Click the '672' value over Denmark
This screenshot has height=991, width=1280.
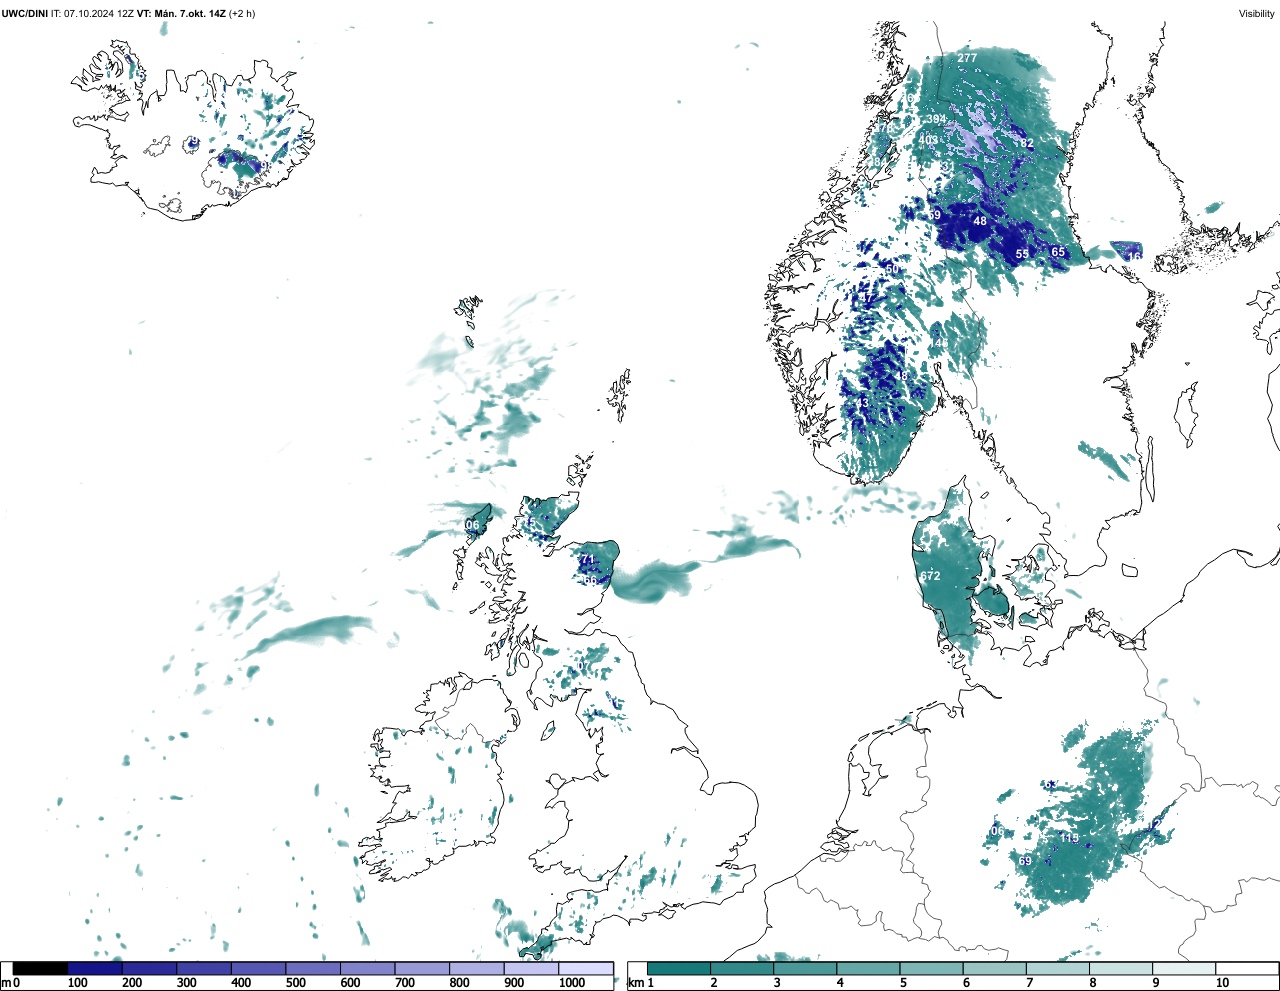[x=930, y=576]
